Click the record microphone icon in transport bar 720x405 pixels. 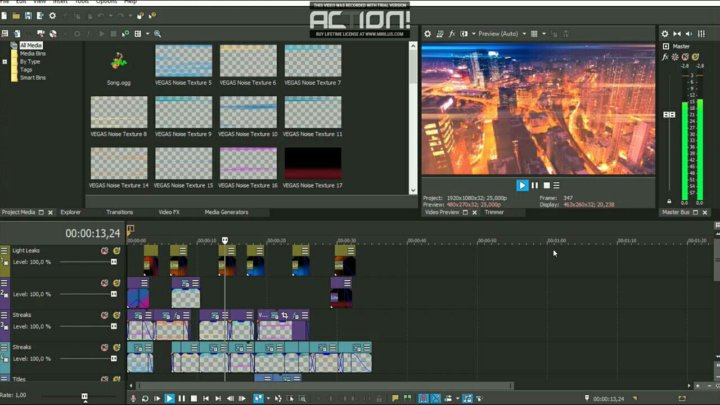click(133, 398)
